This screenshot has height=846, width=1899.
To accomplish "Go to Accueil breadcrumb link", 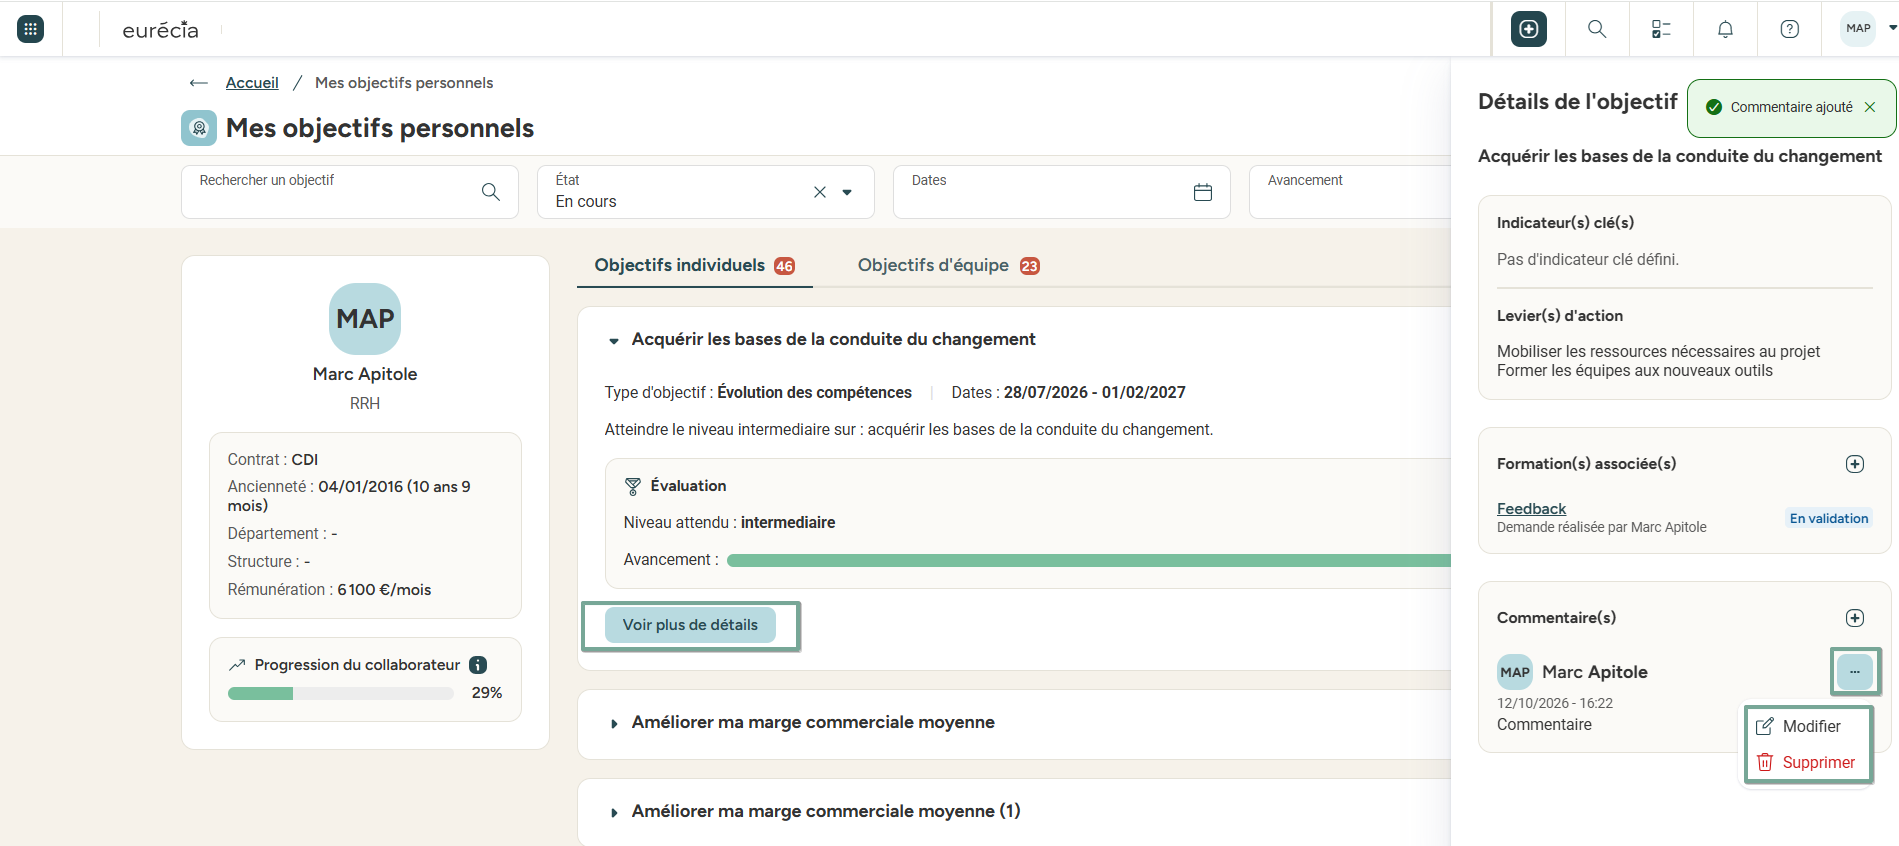I will pos(252,83).
